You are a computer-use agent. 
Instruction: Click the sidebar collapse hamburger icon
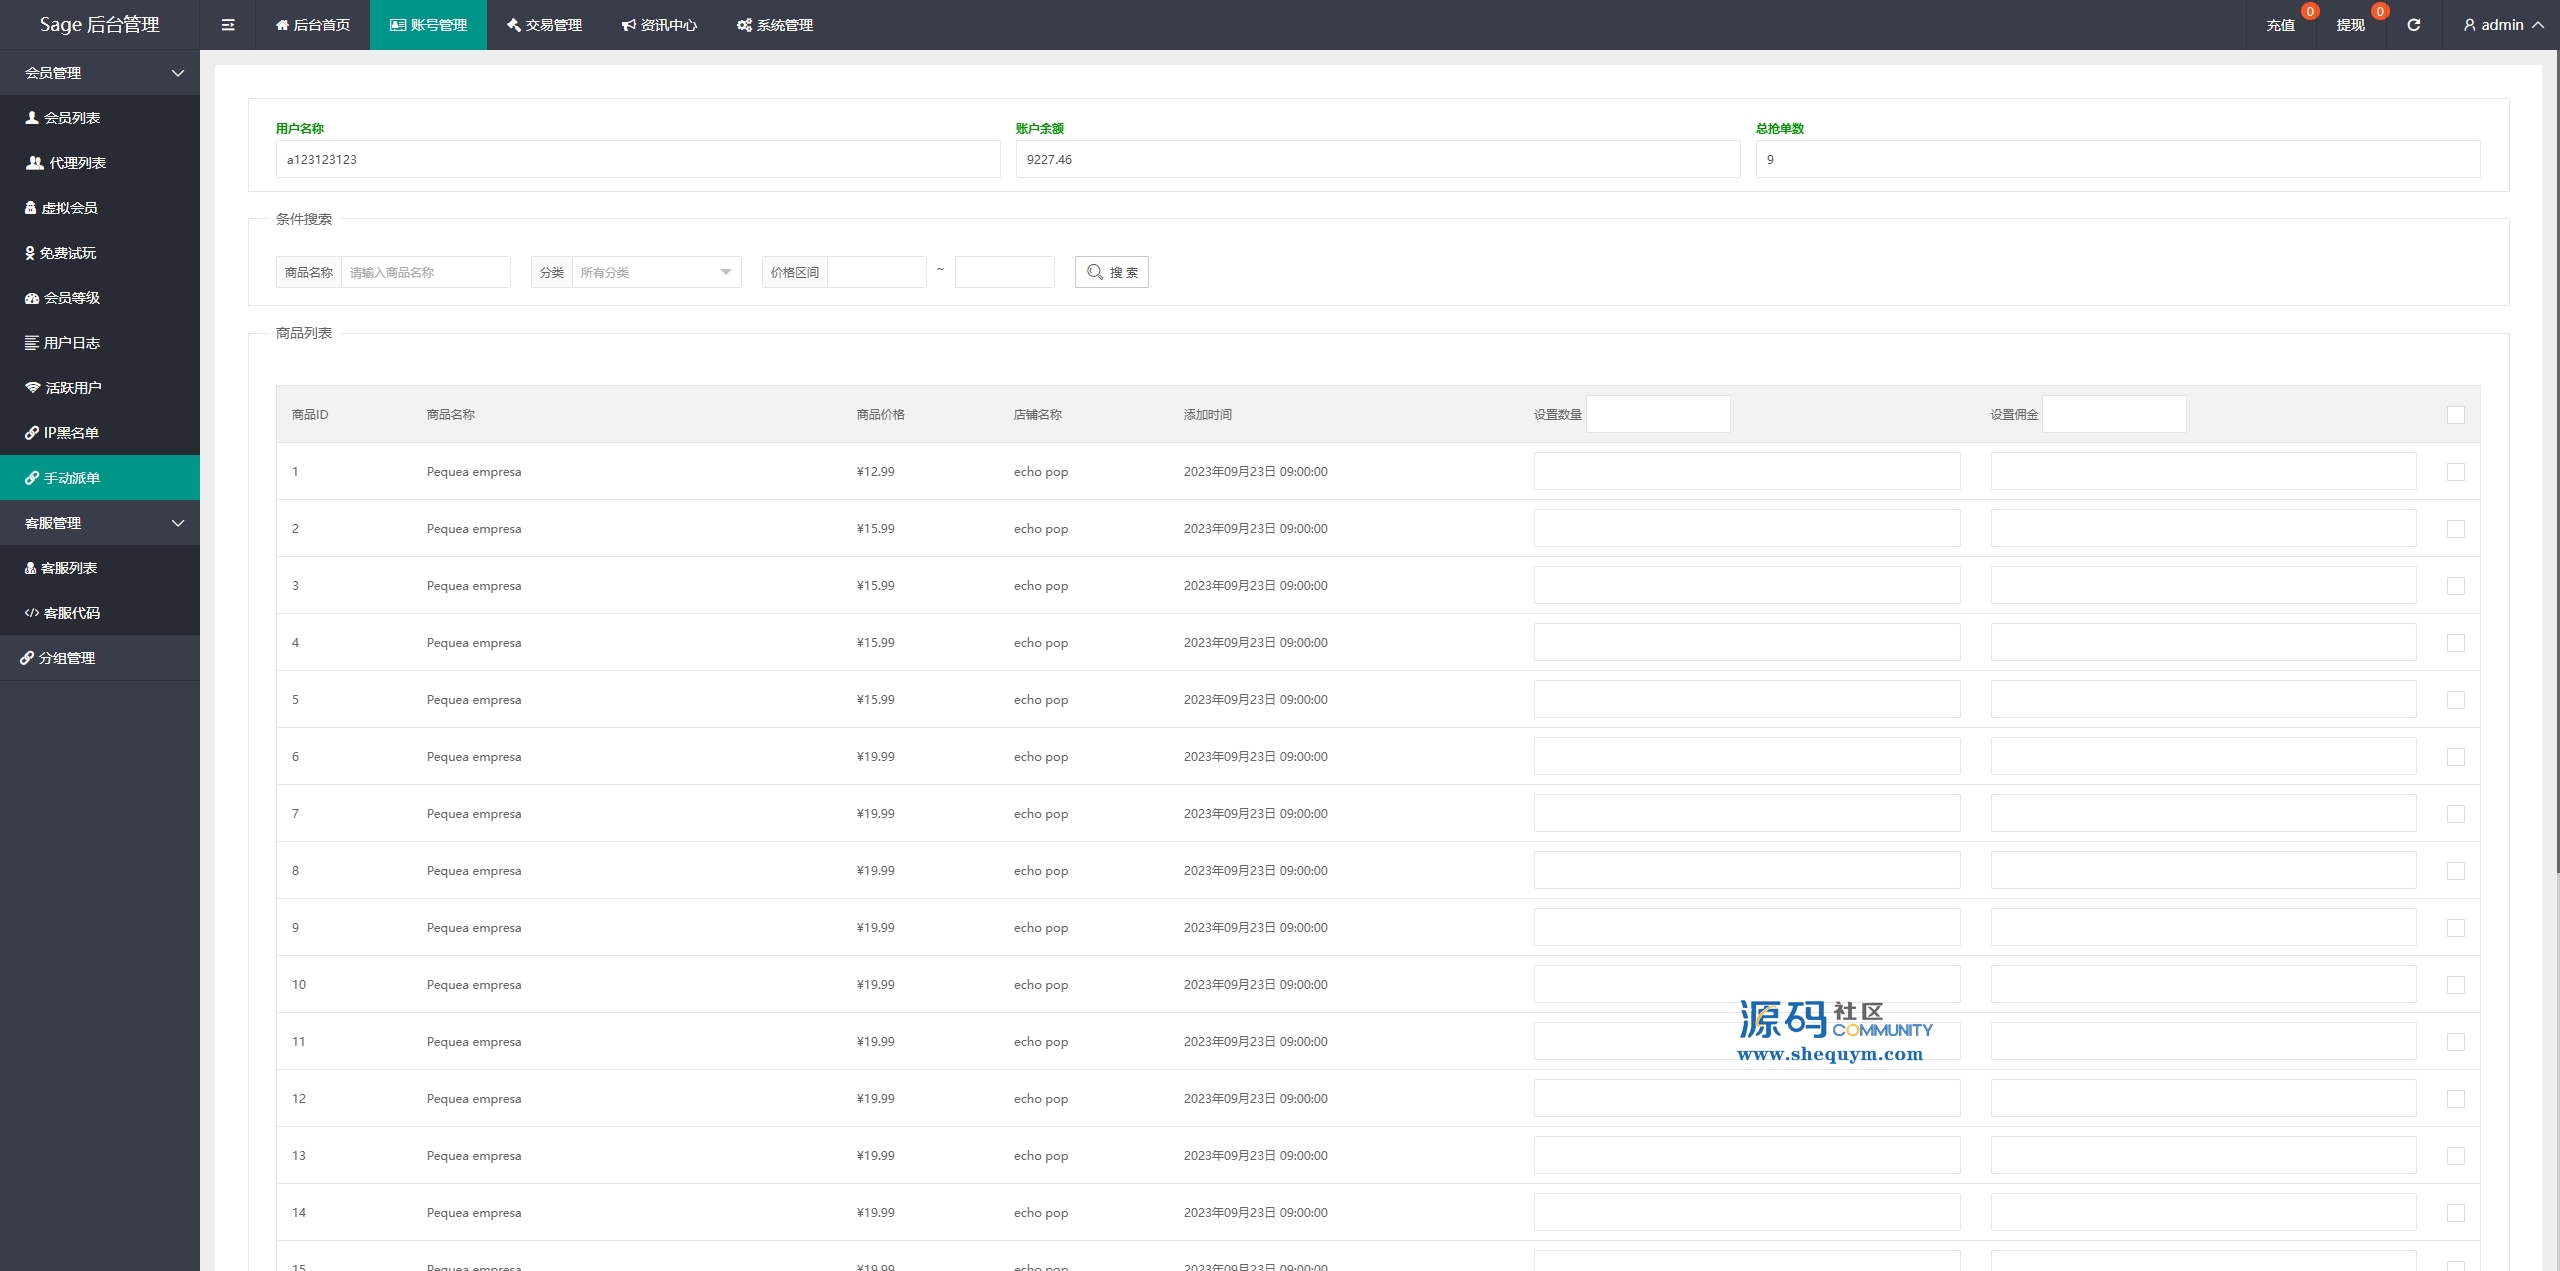point(228,25)
